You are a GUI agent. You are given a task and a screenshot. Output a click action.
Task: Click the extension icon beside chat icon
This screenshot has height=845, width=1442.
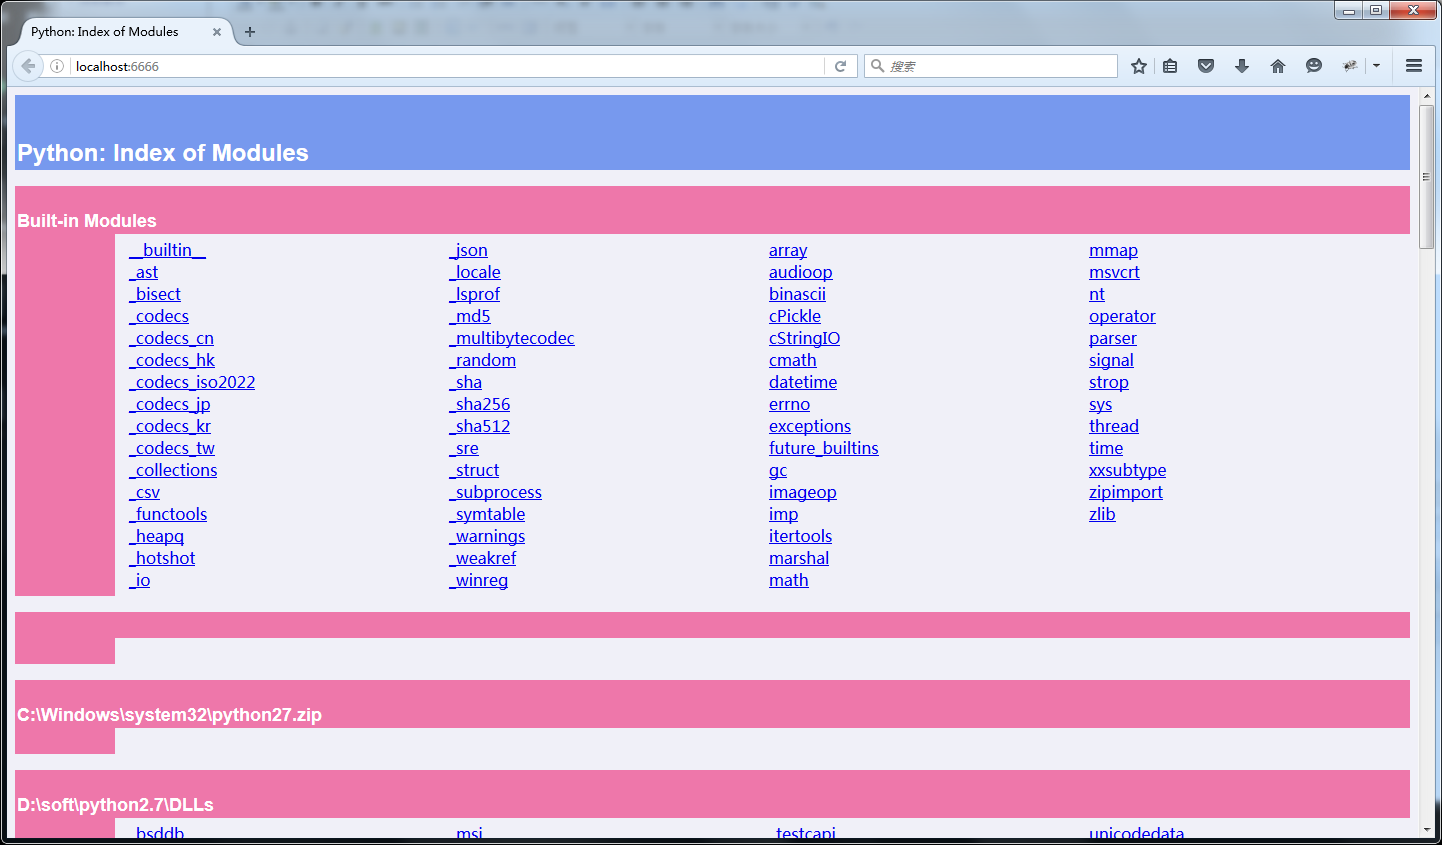1350,66
